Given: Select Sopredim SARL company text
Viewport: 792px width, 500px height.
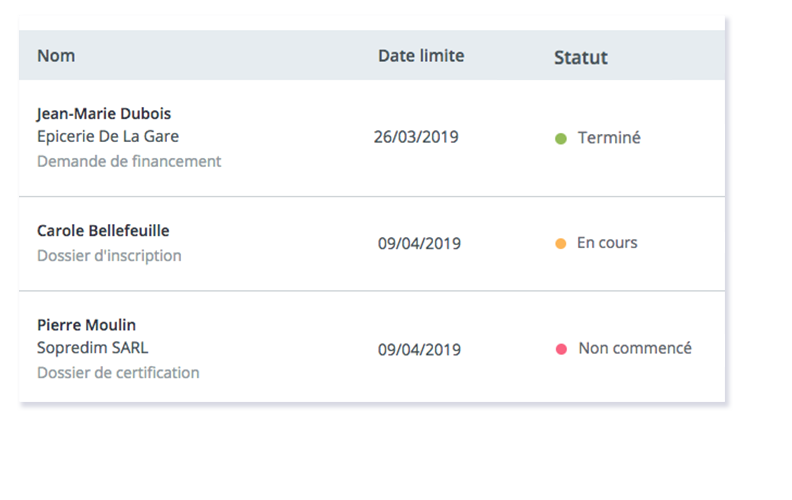Looking at the screenshot, I should 92,349.
